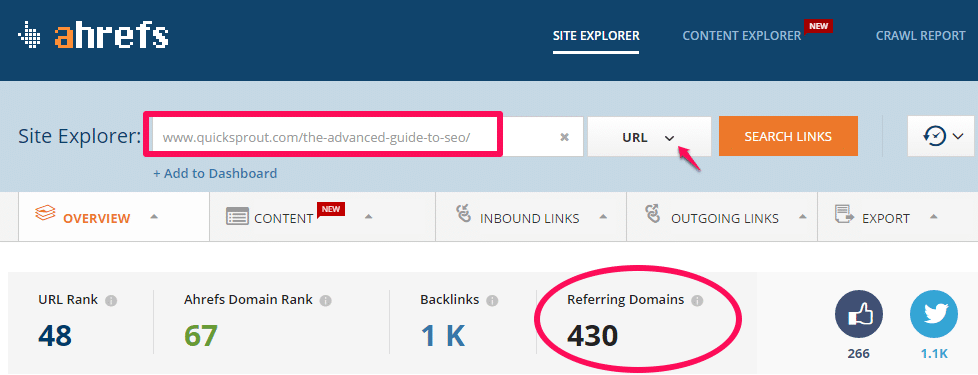Click the Twitter bird icon
Screen dimensions: 978x375
pyautogui.click(x=934, y=314)
